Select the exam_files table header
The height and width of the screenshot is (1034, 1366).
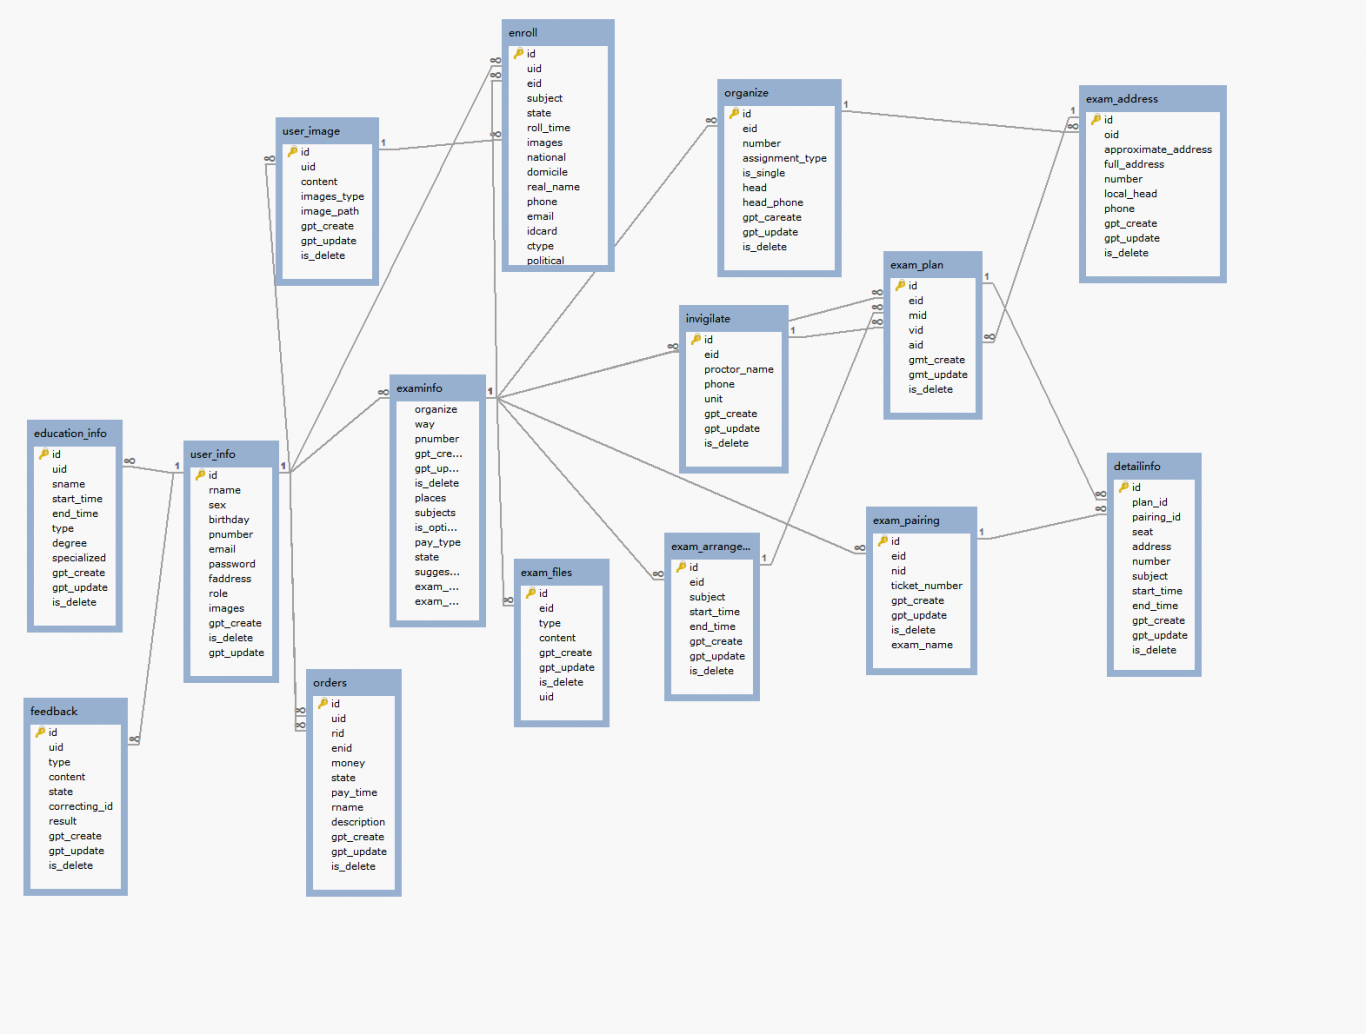561,572
